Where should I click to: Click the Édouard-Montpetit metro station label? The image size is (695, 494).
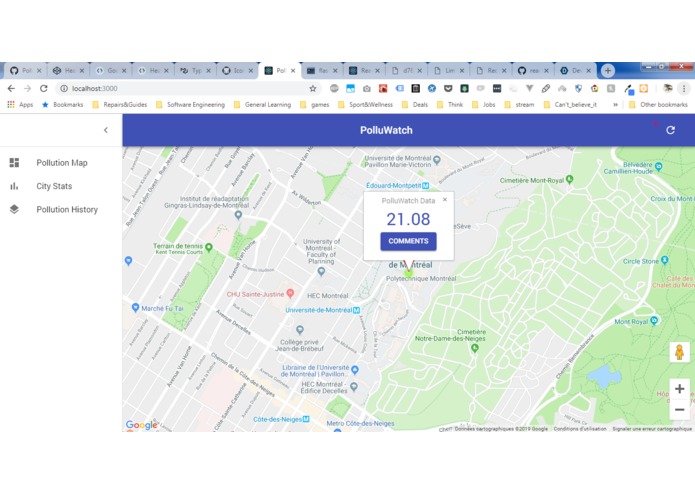click(394, 185)
